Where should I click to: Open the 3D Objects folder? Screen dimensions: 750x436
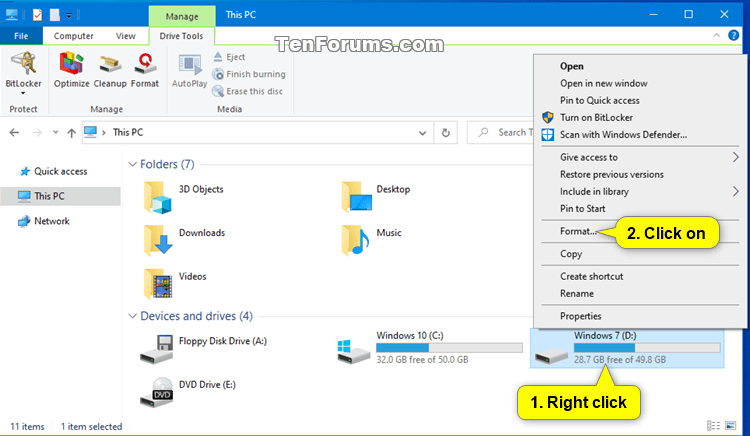pos(184,196)
